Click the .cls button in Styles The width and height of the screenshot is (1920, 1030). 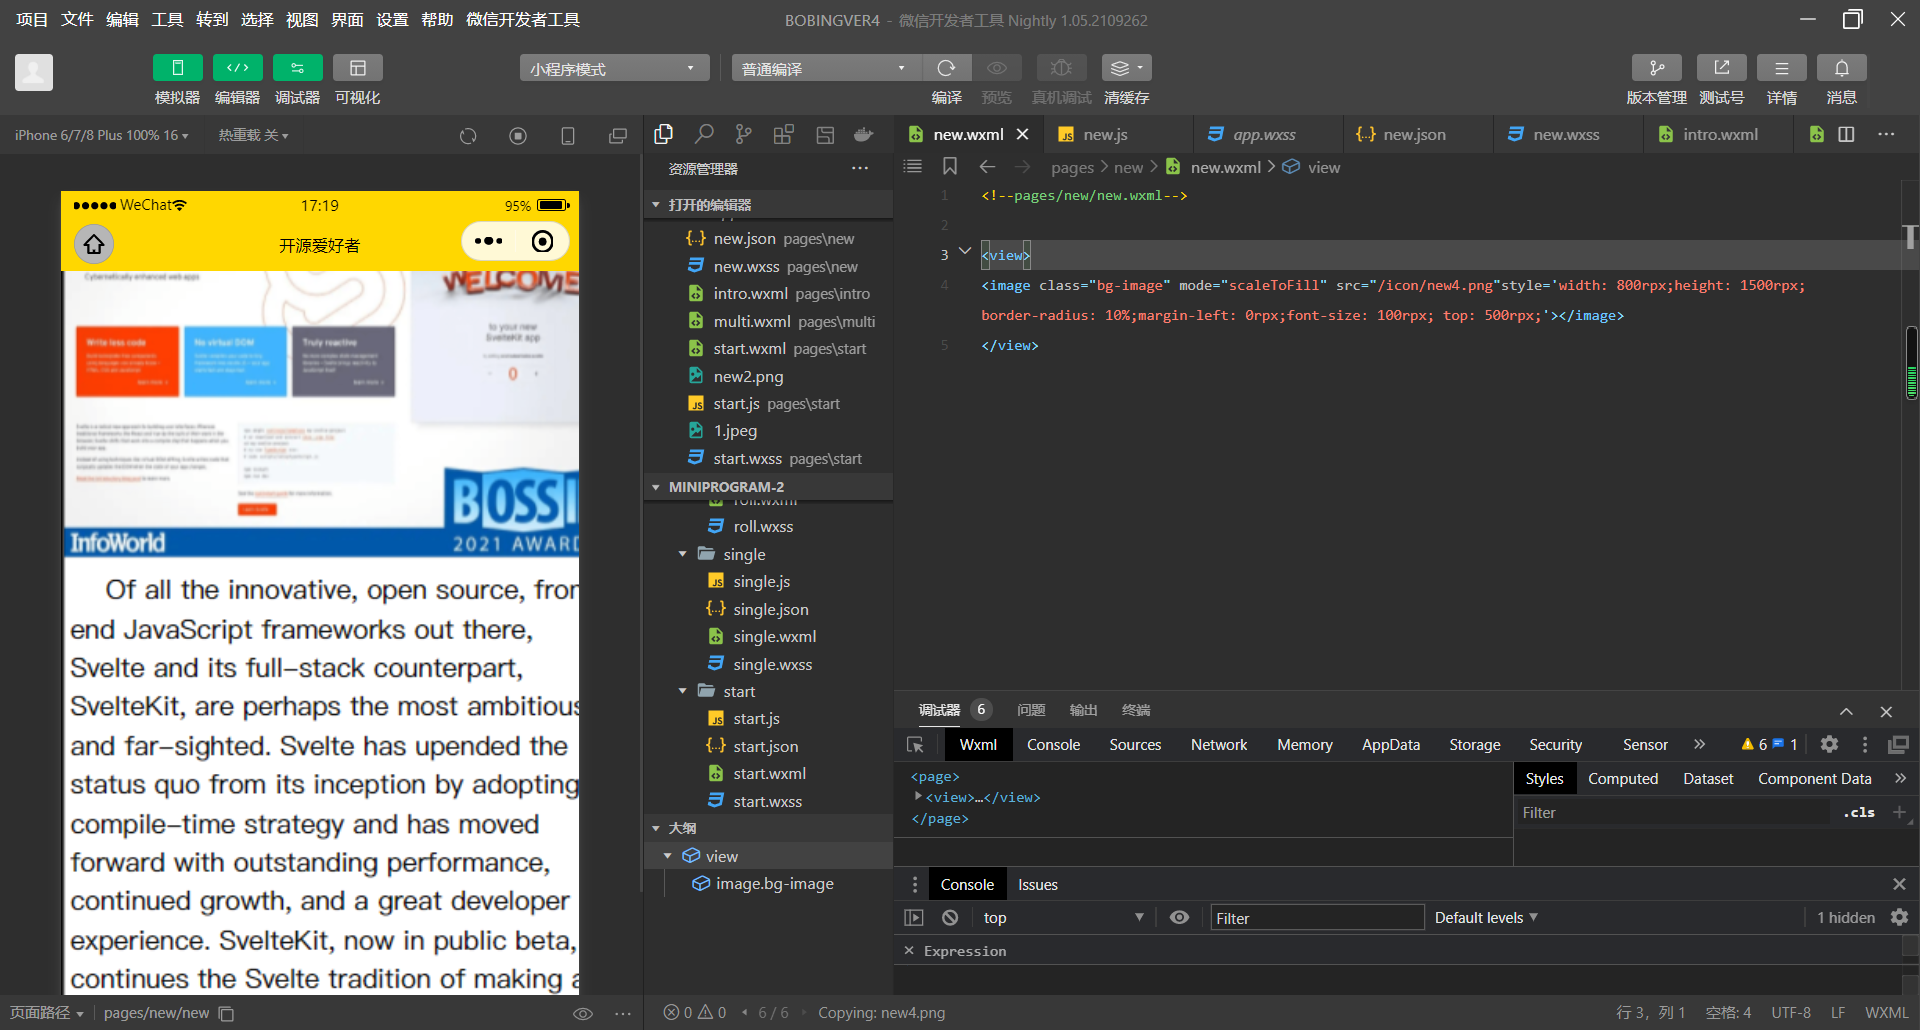point(1859,813)
